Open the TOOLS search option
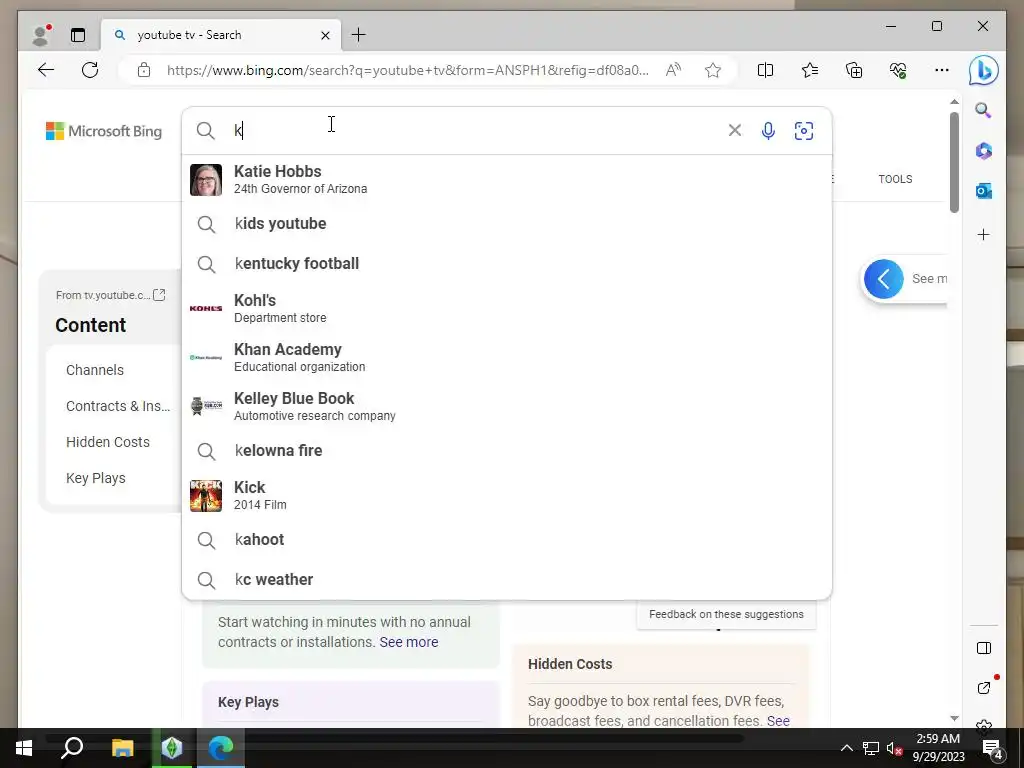 (895, 179)
